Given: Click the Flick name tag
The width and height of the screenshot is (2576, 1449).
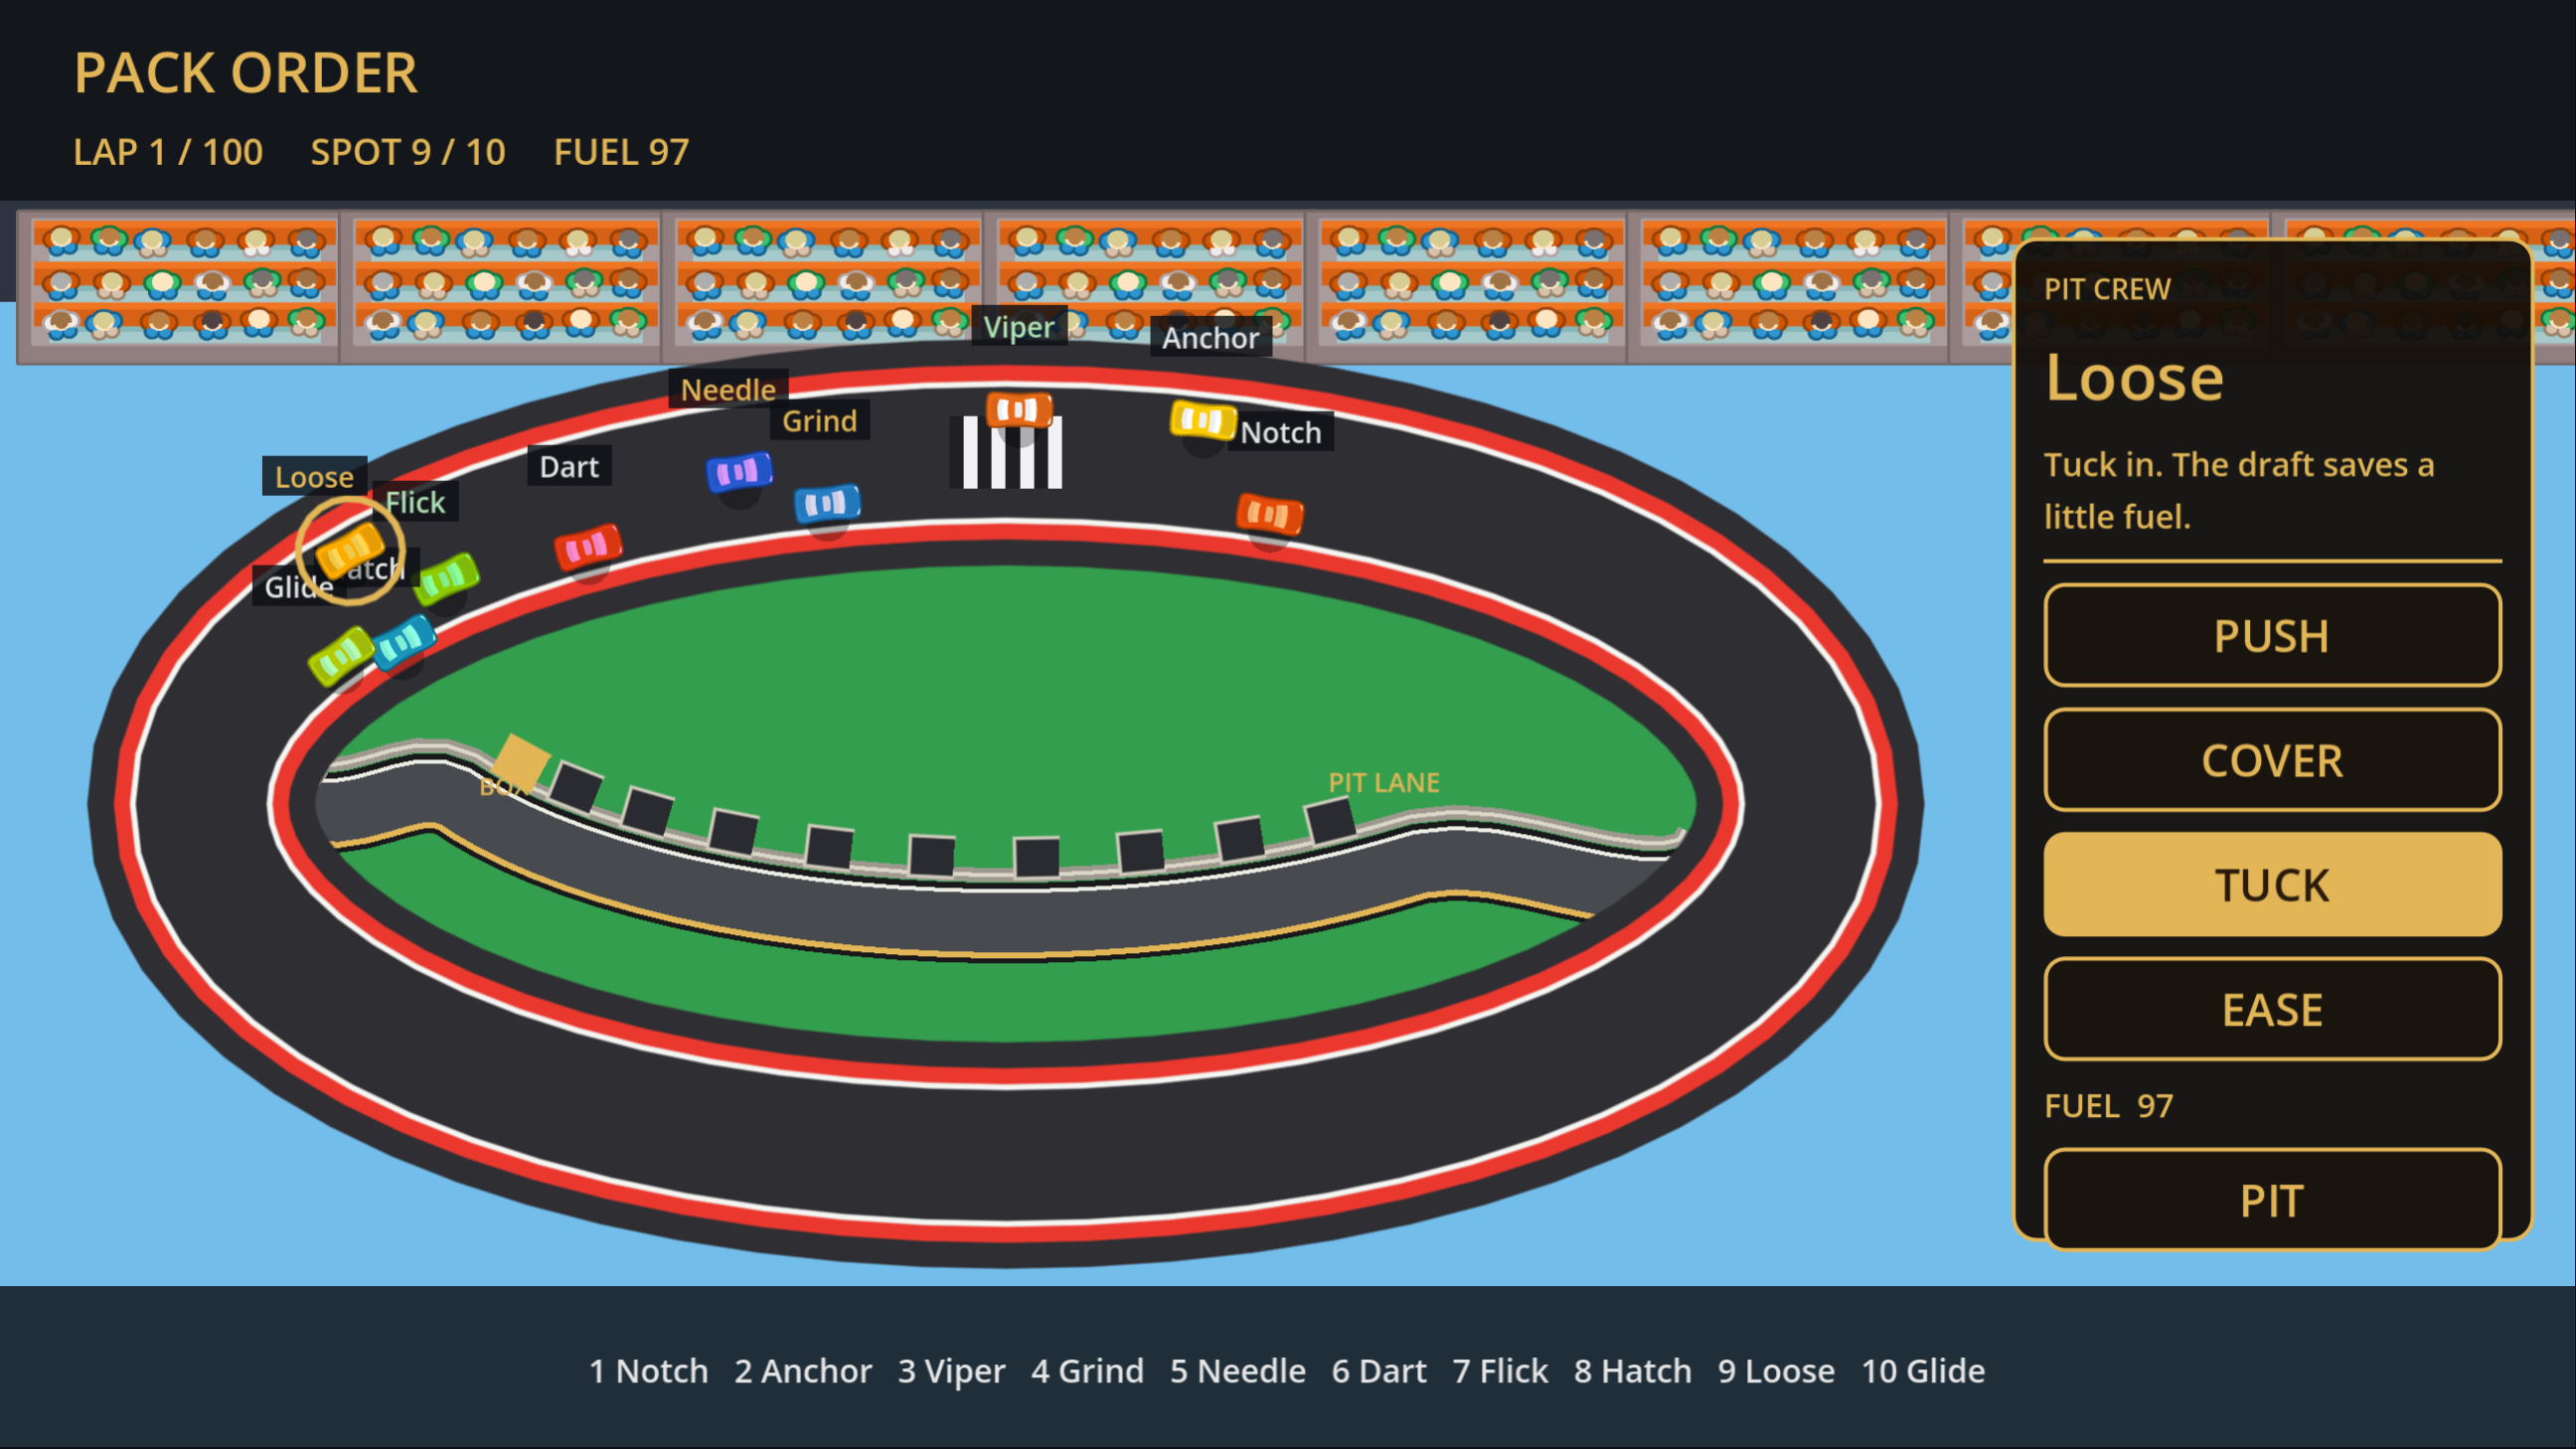Looking at the screenshot, I should click(415, 502).
